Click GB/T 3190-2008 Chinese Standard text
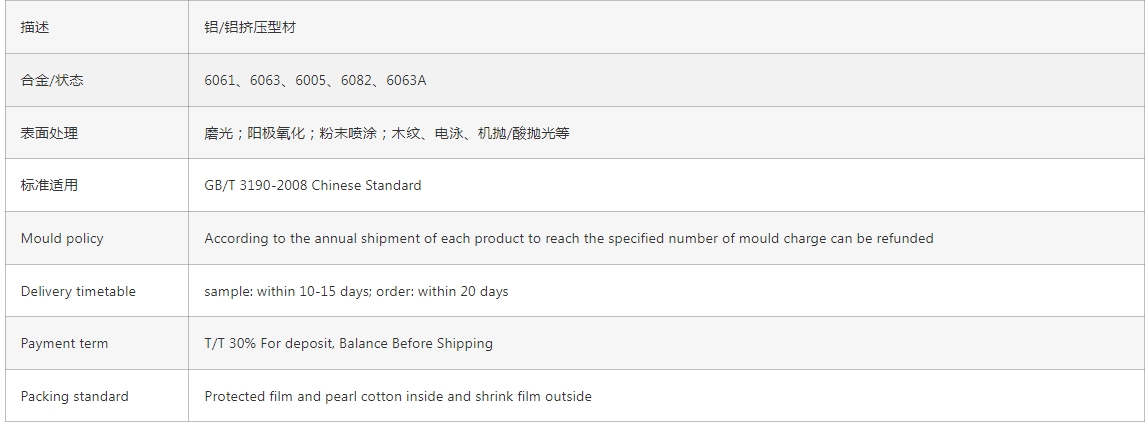The image size is (1148, 424). (x=313, y=185)
